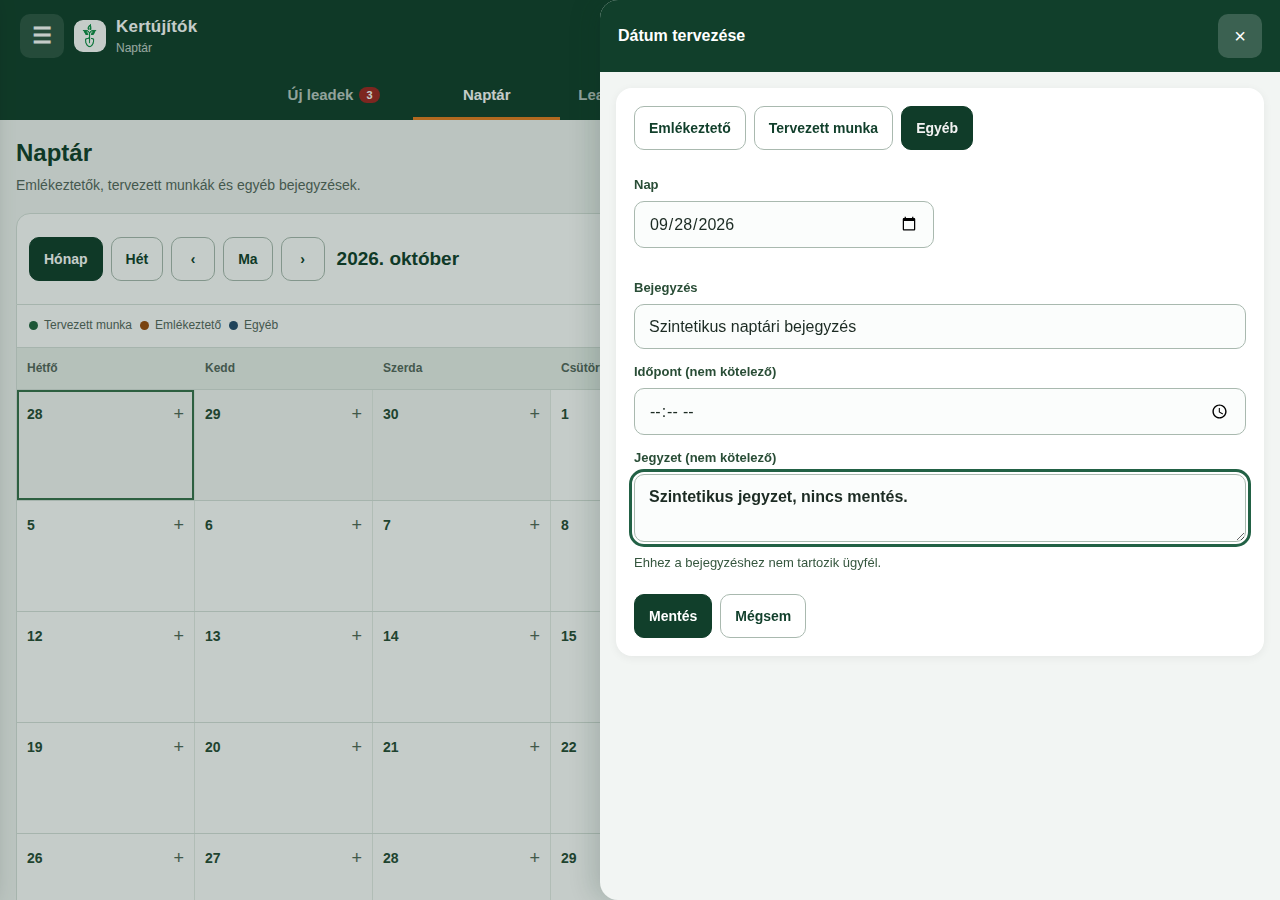
Task: Select the Hétfő 28 calendar cell
Action: (x=105, y=445)
